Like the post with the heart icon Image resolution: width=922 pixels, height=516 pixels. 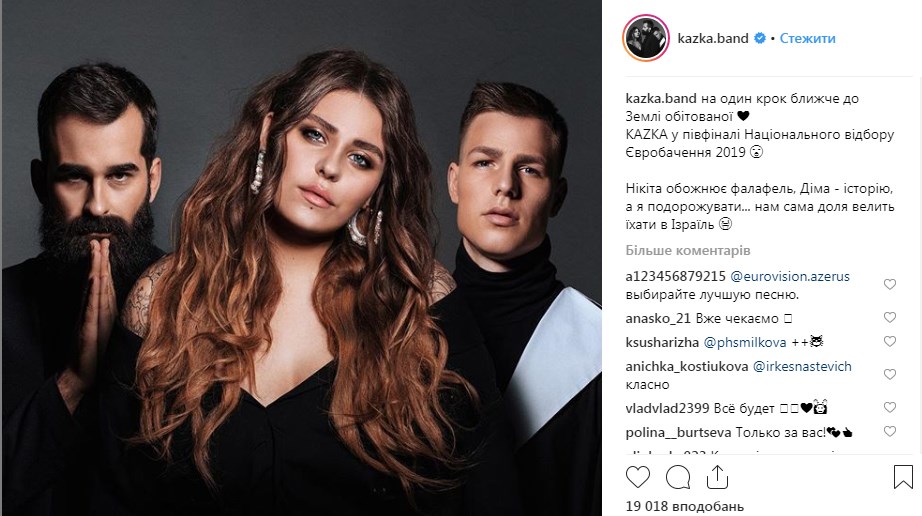click(x=637, y=477)
